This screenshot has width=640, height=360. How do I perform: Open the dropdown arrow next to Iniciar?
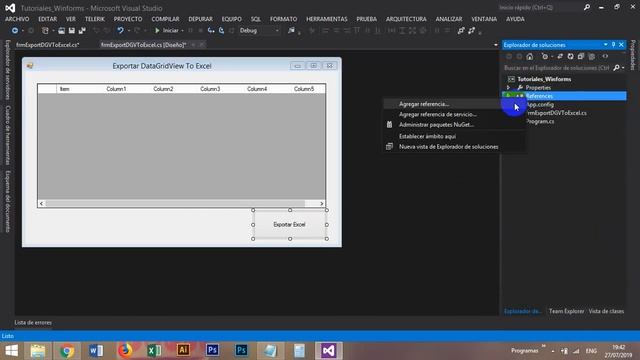coord(182,31)
